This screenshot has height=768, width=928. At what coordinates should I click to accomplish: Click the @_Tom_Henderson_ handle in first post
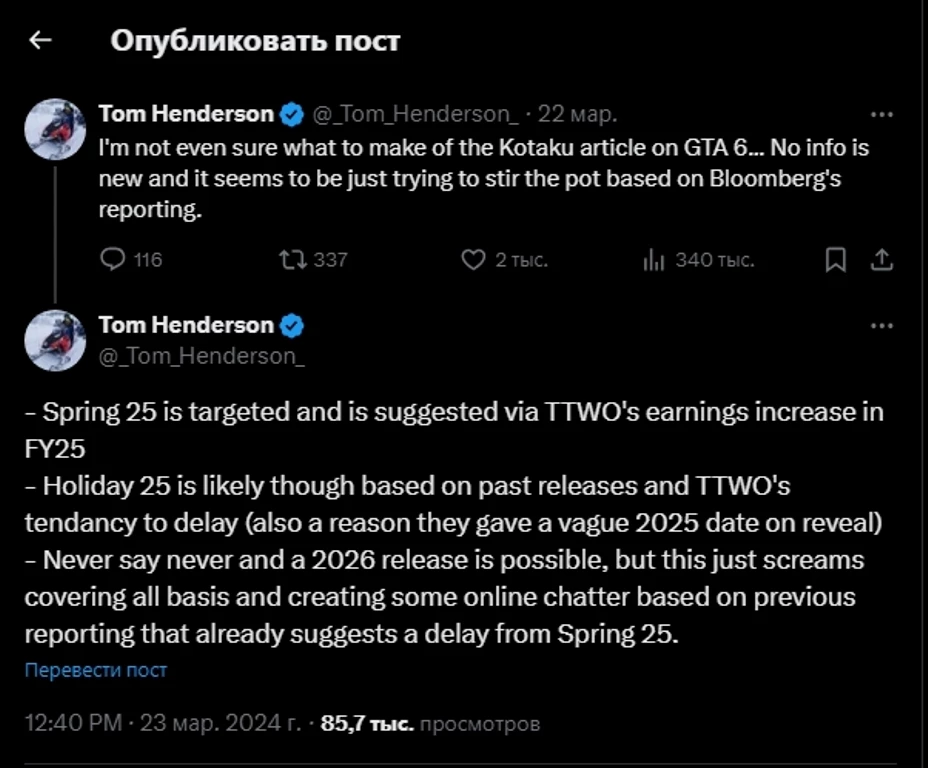tap(416, 115)
